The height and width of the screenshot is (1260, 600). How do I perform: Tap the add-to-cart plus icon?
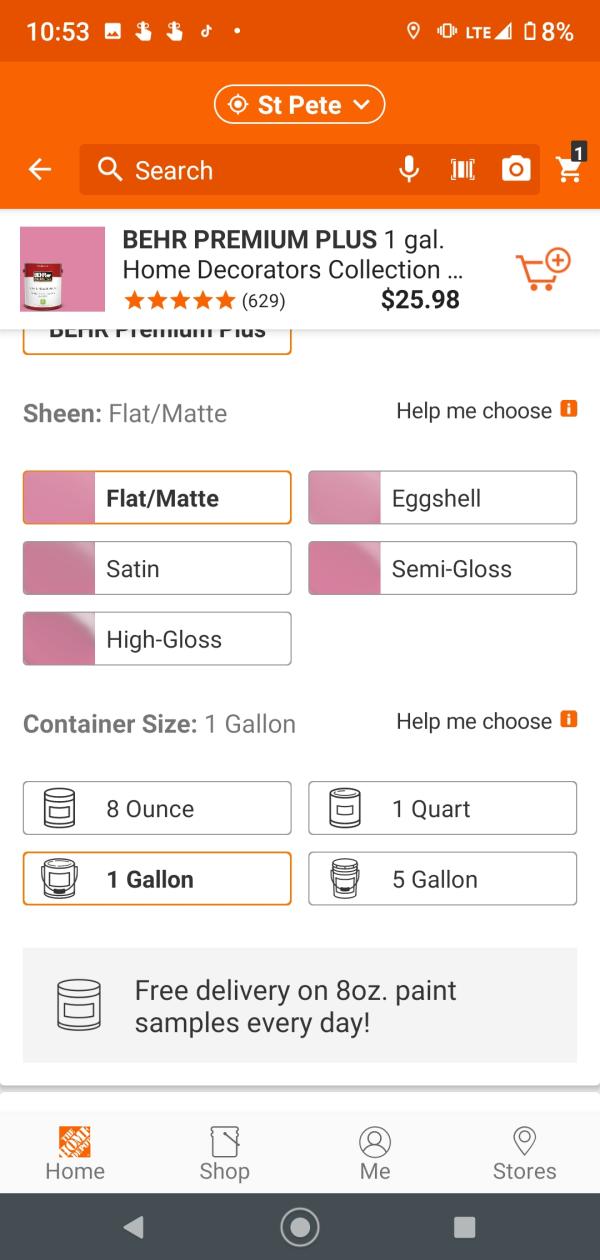tap(542, 270)
